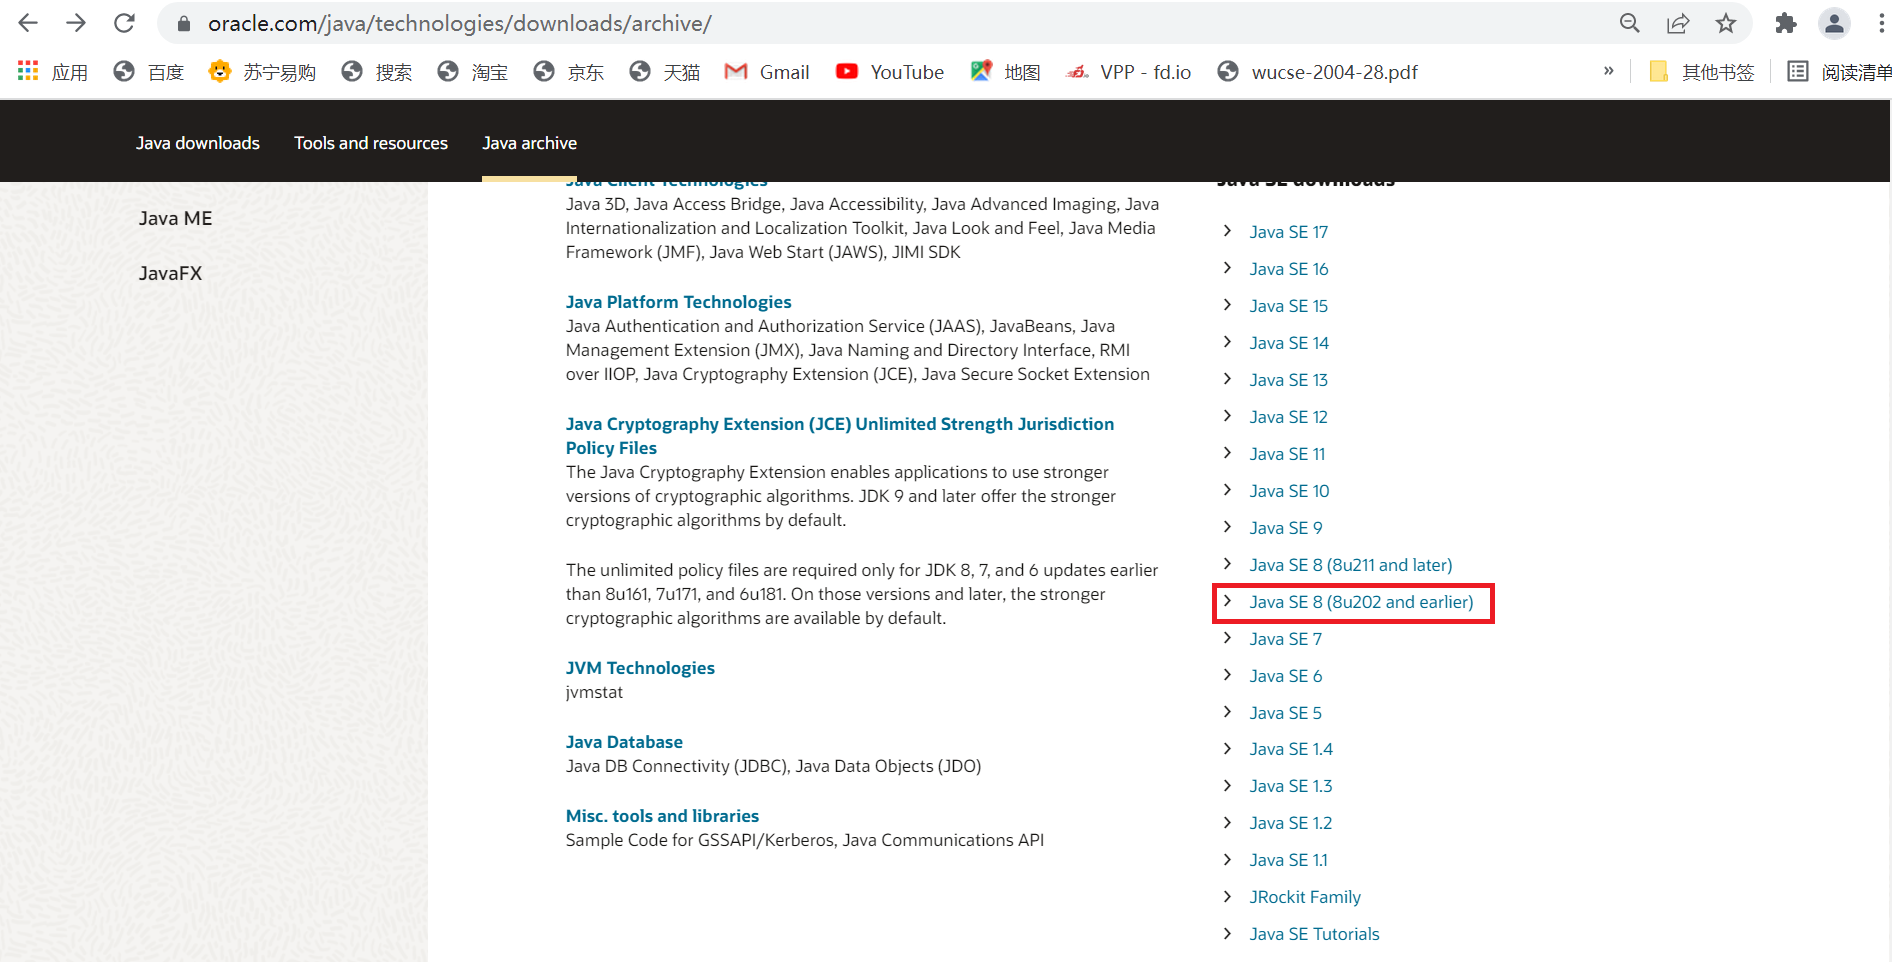Expand the chevron beside Java SE 13

(x=1227, y=379)
